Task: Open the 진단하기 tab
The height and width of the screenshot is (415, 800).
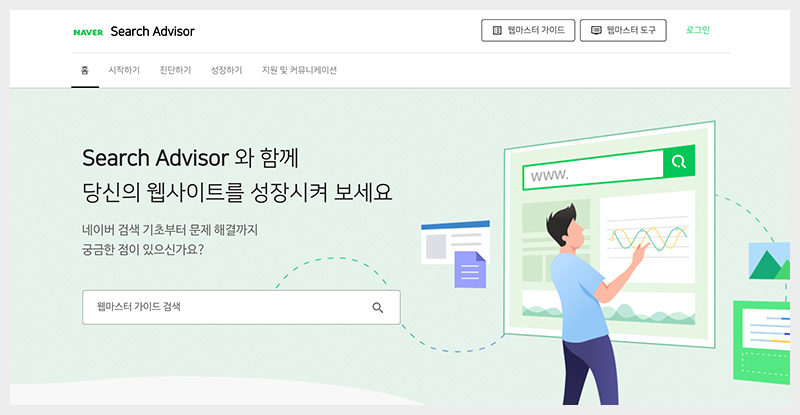Action: [175, 70]
